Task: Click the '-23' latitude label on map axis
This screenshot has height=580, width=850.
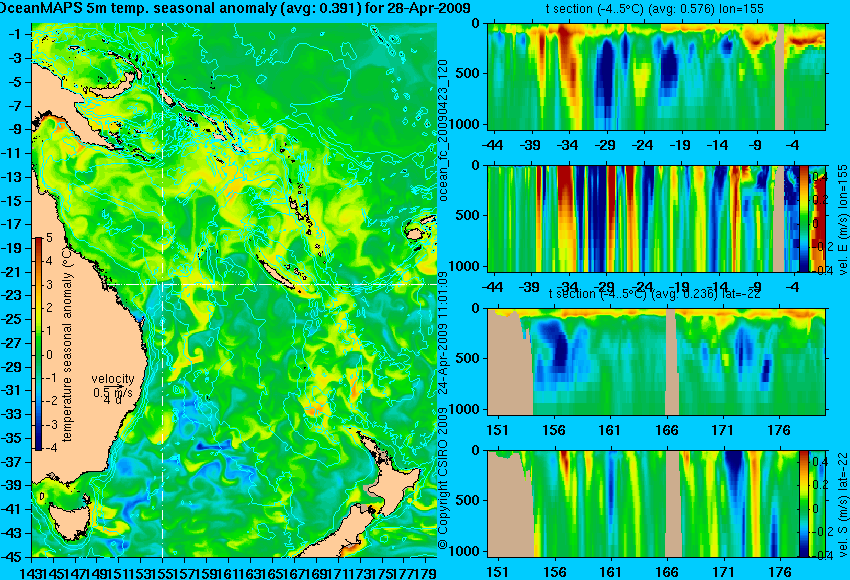Action: coord(11,295)
